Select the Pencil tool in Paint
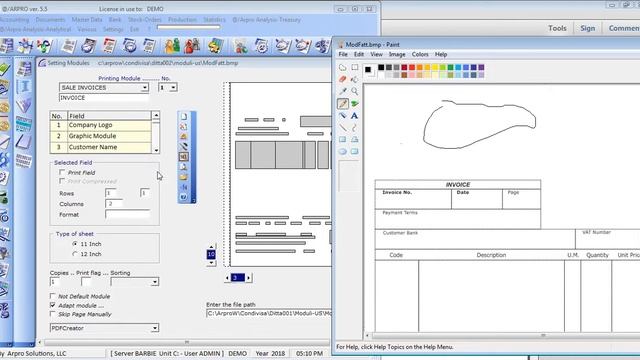640x360 pixels. 342,104
